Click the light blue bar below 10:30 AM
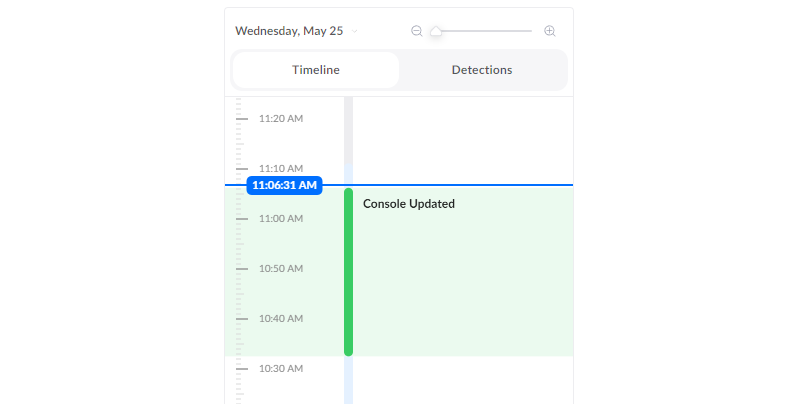 click(x=348, y=380)
